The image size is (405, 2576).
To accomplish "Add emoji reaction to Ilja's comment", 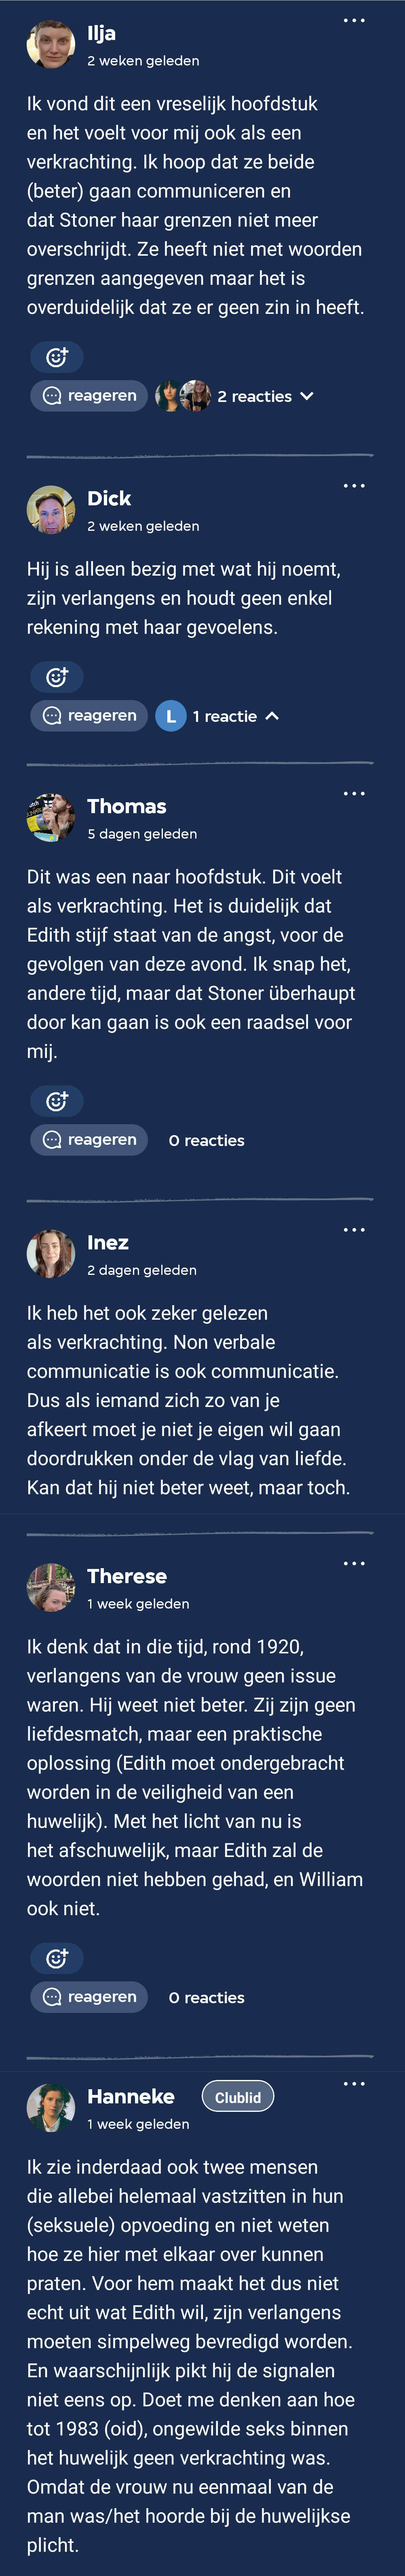I will [57, 357].
